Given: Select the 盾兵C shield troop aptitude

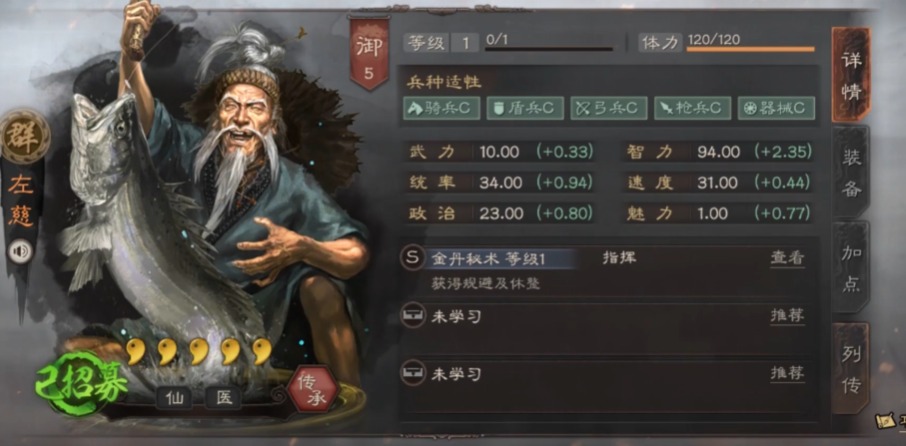Looking at the screenshot, I should click(525, 108).
